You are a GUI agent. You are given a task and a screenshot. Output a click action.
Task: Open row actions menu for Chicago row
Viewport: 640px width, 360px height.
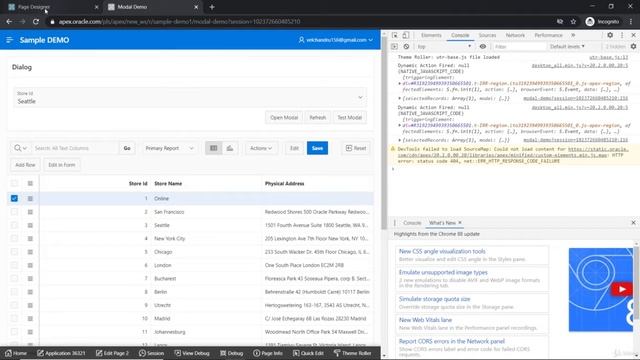(x=30, y=252)
